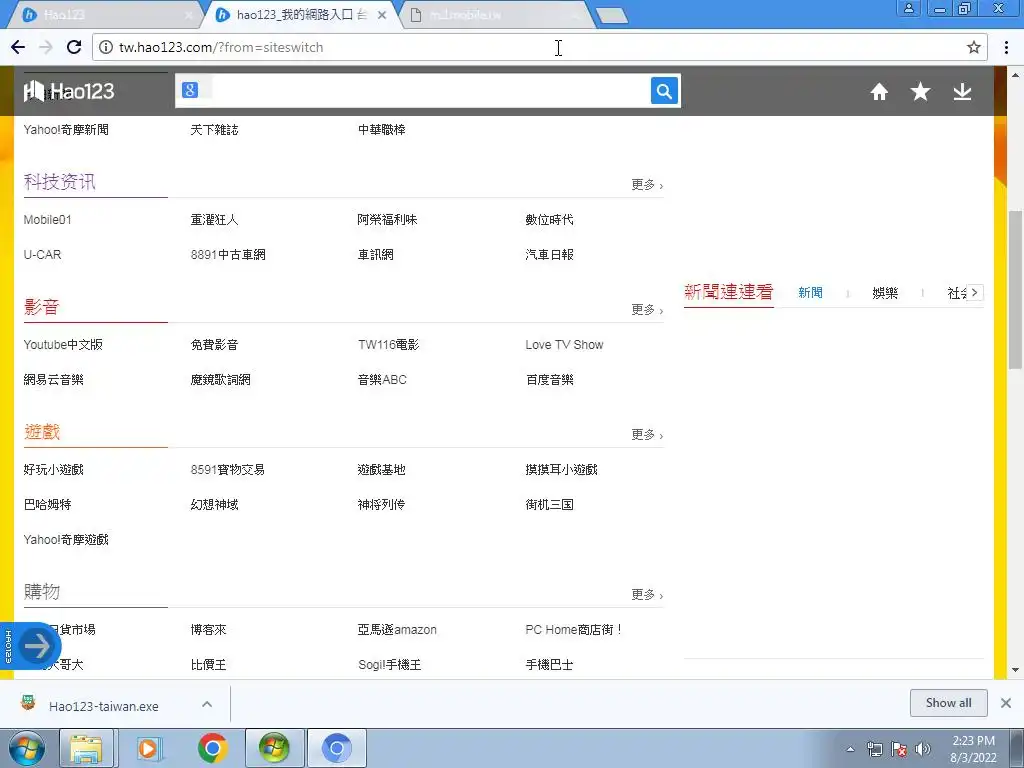Open the 天下雜誌 link

[x=214, y=129]
